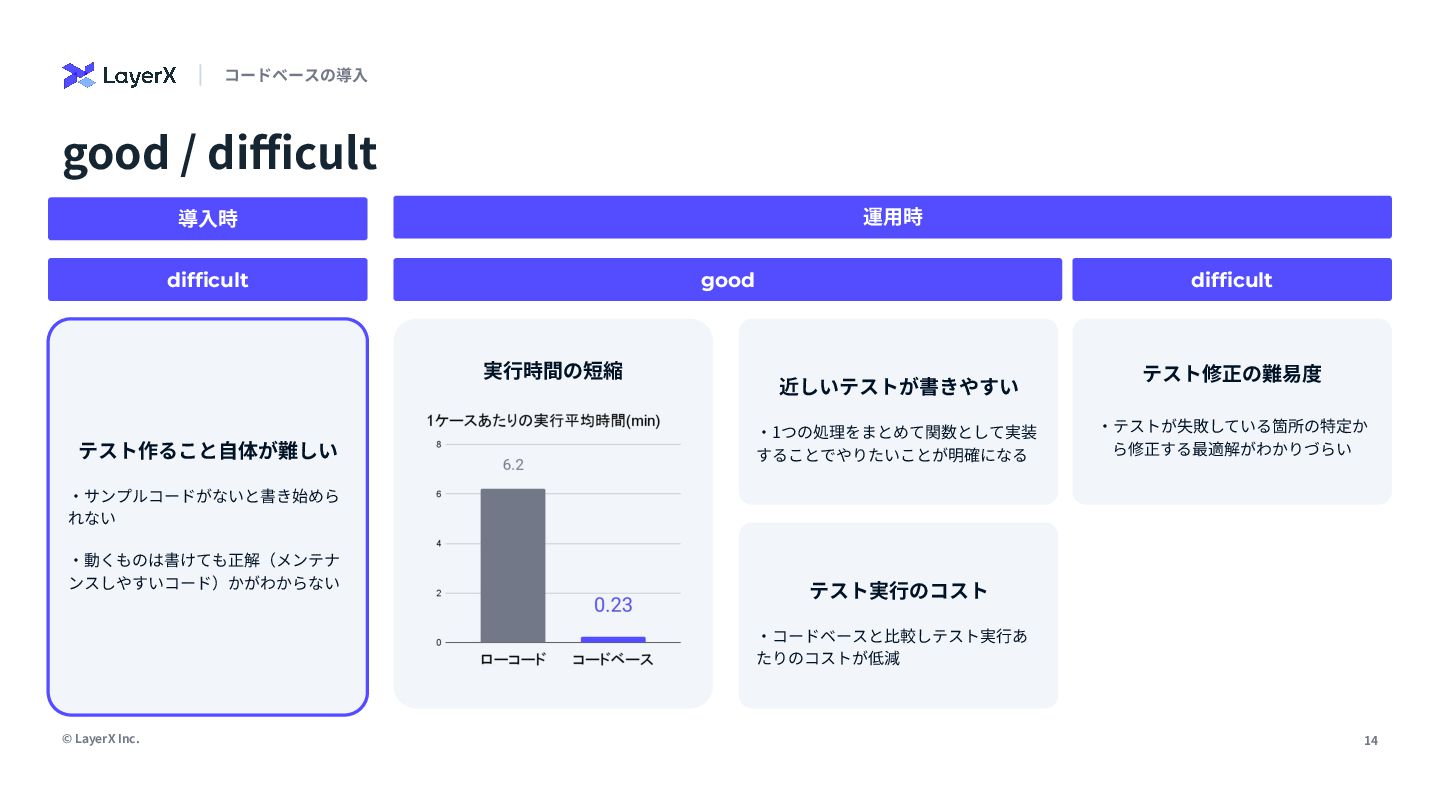This screenshot has height=810, width=1440.
Task: Click the chart title 1ケースあたりの実行平均時間(min)
Action: coord(543,421)
